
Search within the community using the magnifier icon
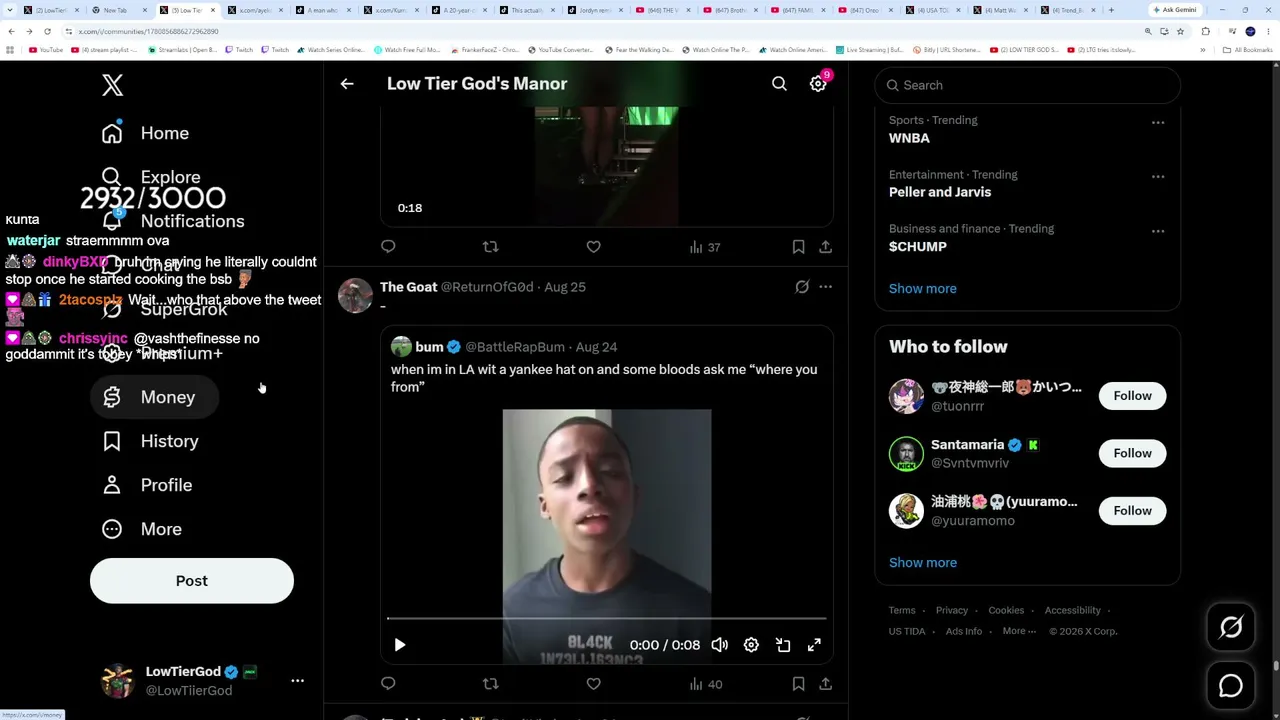(779, 84)
